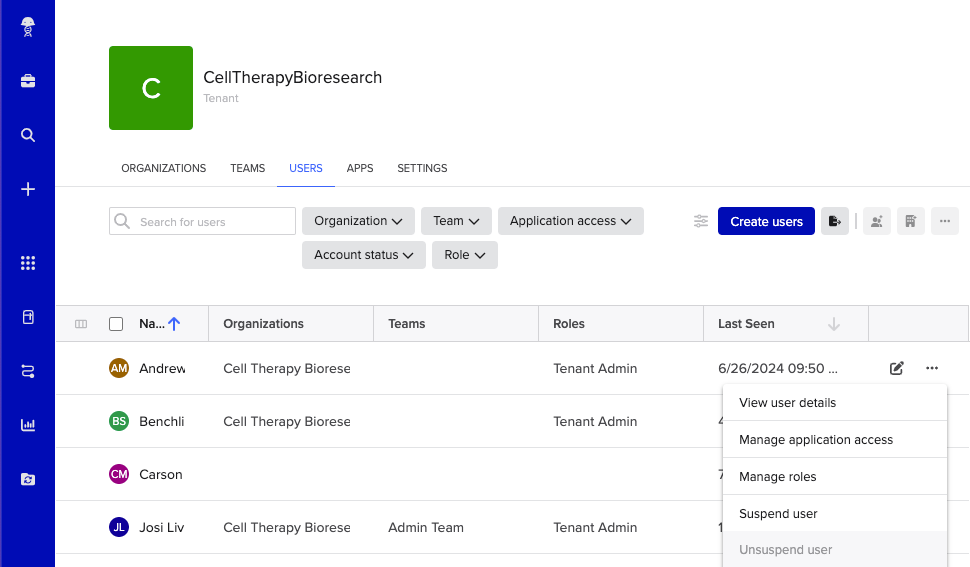Click the add to organization building icon
Screen dimensions: 970x567
tap(910, 221)
